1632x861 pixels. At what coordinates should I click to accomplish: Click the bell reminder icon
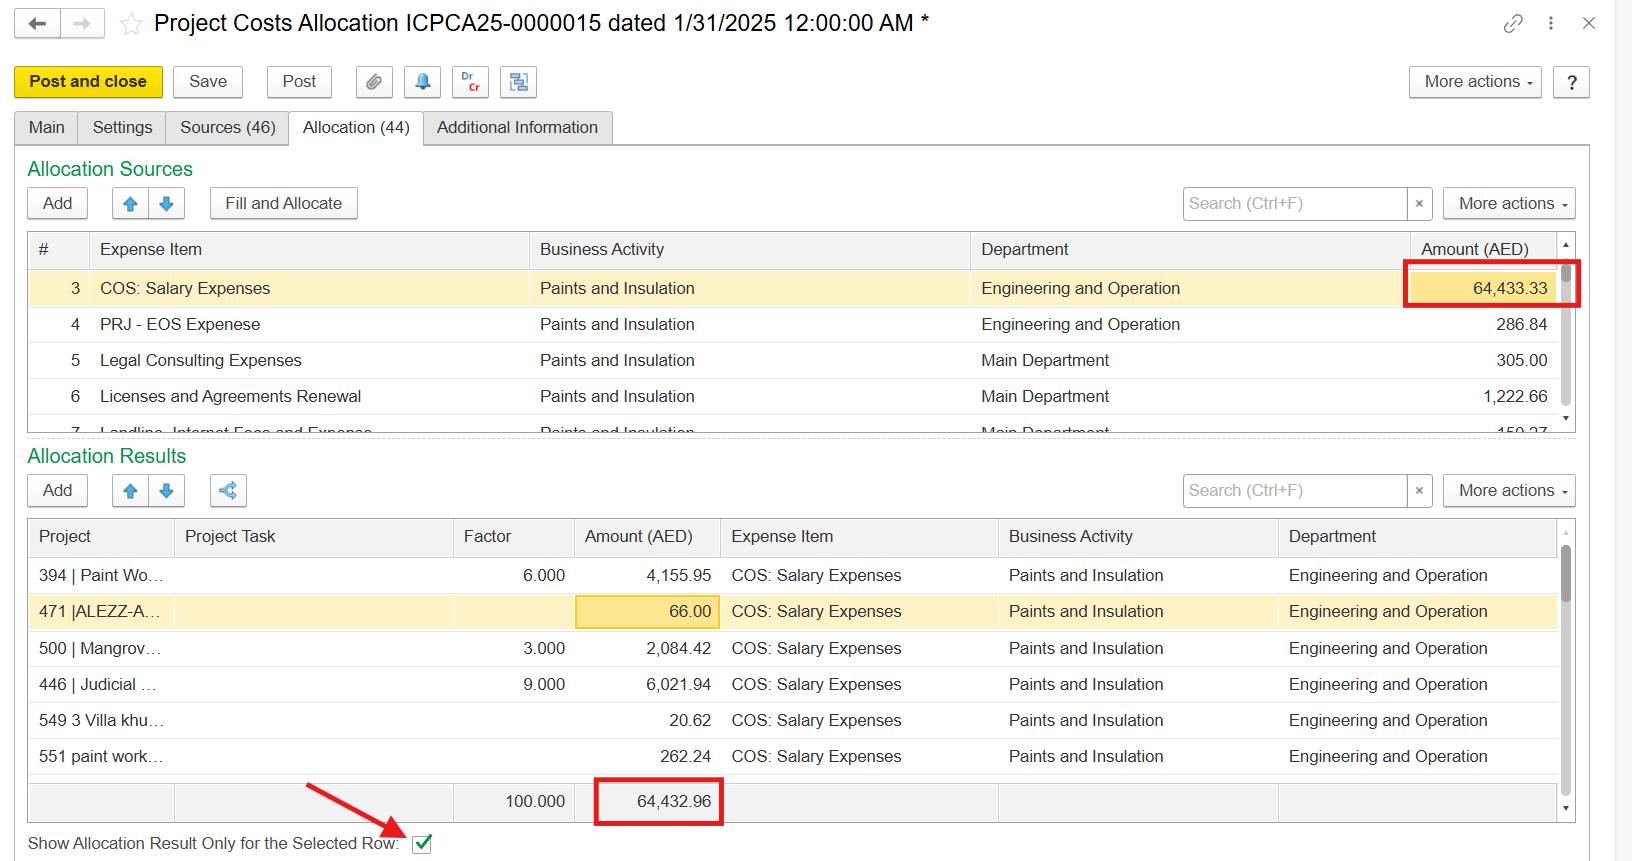point(422,82)
